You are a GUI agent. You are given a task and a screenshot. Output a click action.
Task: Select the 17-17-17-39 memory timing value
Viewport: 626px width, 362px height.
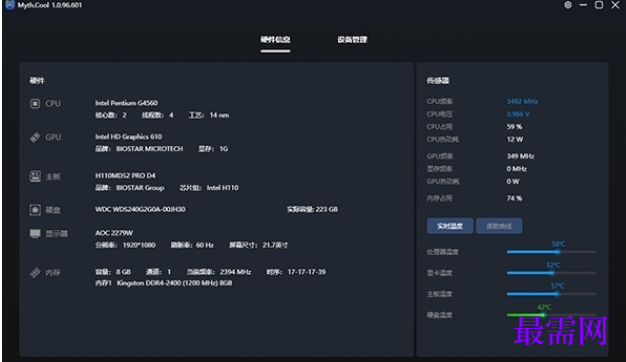click(307, 272)
